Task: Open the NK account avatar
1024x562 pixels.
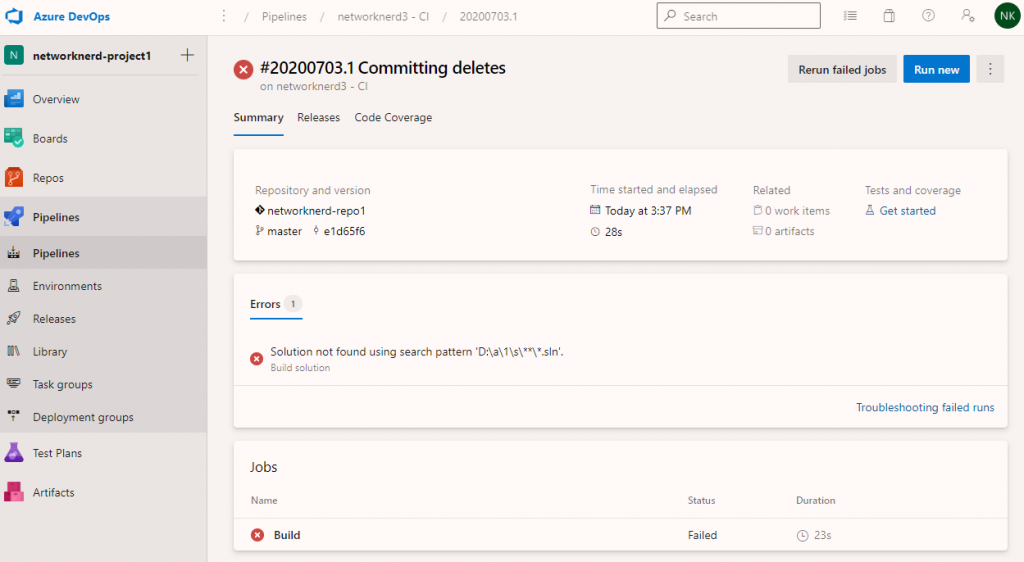Action: click(1007, 16)
